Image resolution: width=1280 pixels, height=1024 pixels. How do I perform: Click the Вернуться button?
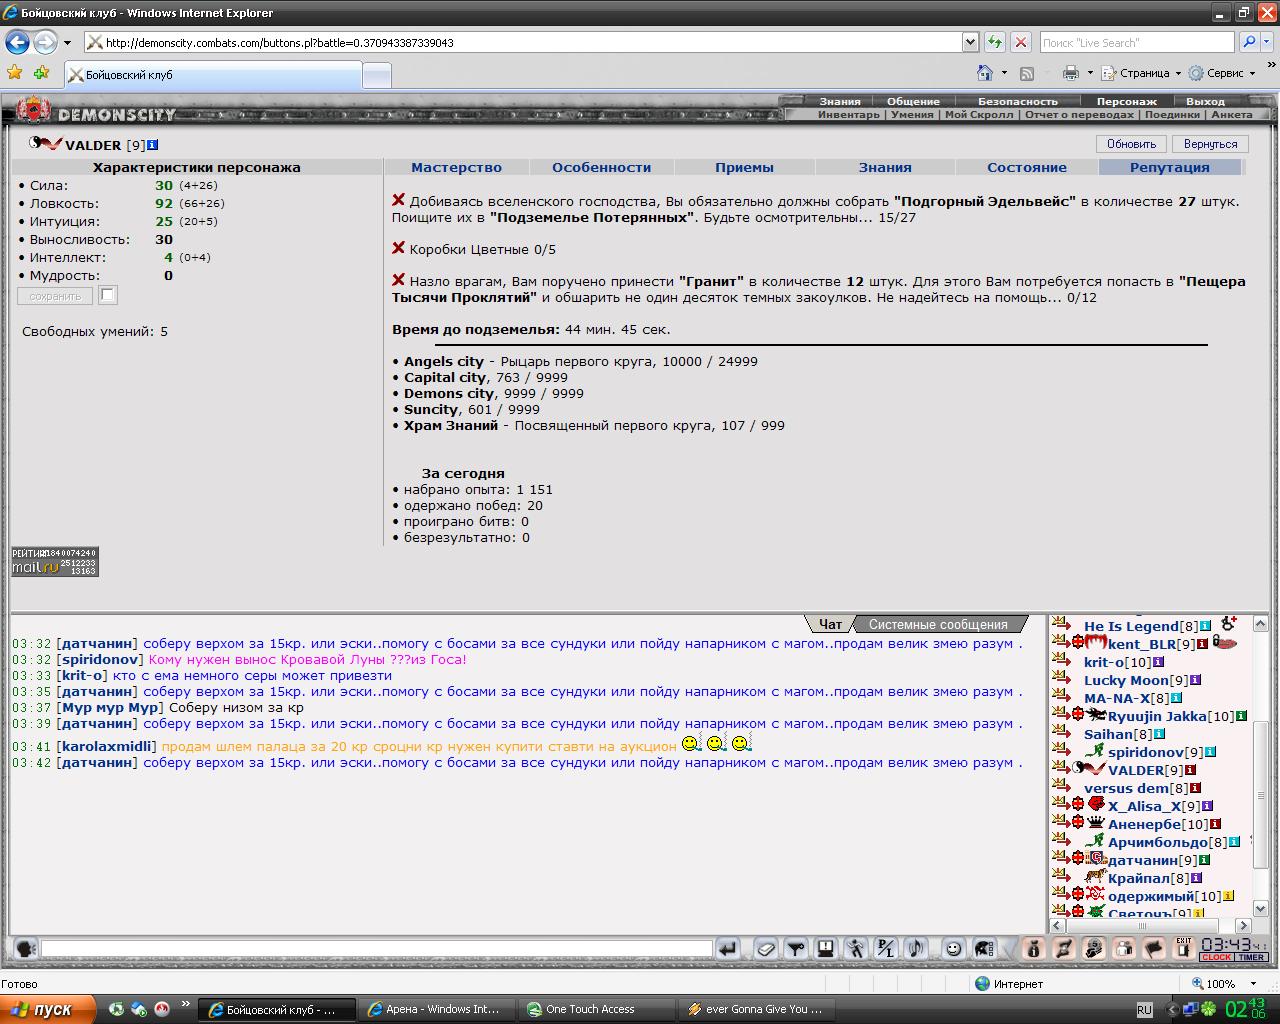[x=1210, y=144]
